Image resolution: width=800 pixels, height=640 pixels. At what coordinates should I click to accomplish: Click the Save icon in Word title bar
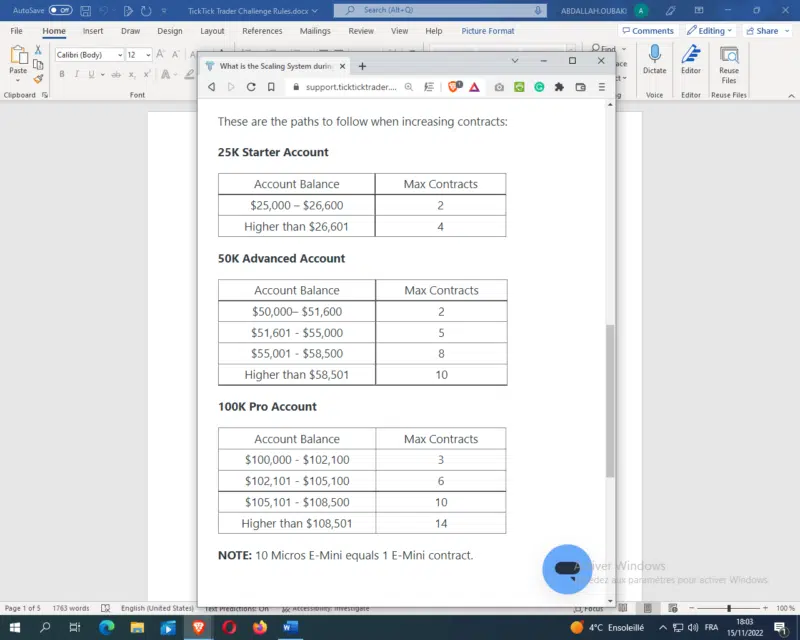[86, 11]
